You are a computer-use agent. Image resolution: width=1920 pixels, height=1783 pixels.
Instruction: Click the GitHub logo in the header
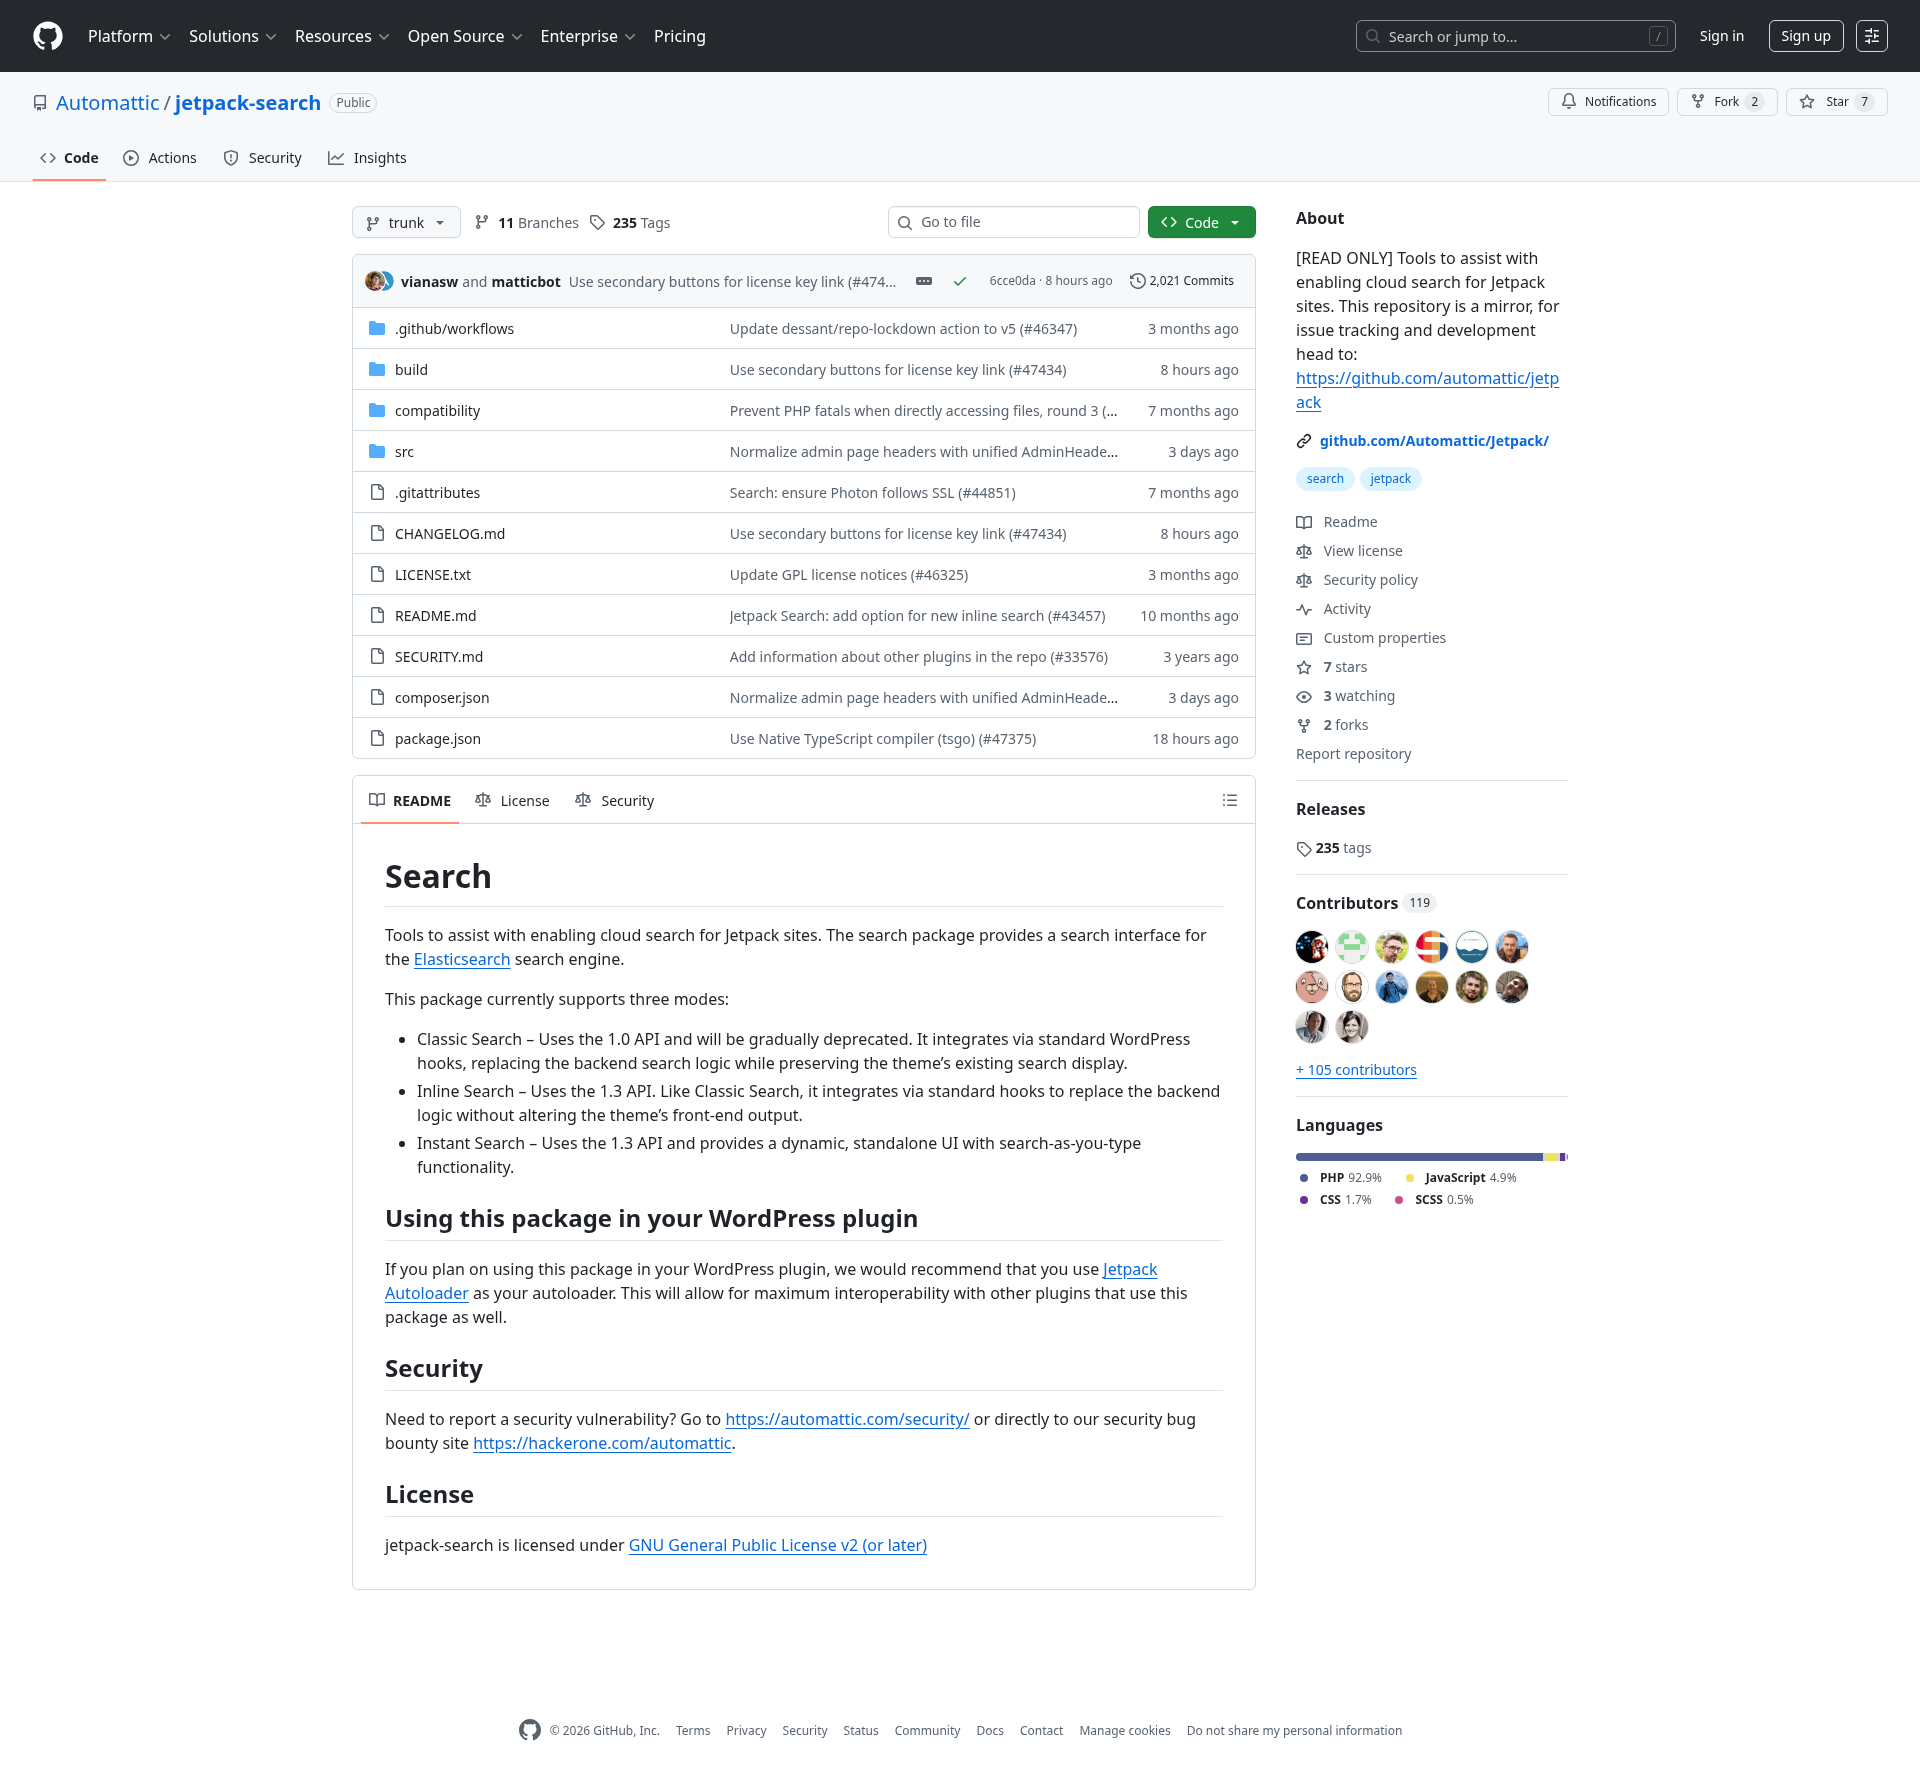tap(48, 36)
